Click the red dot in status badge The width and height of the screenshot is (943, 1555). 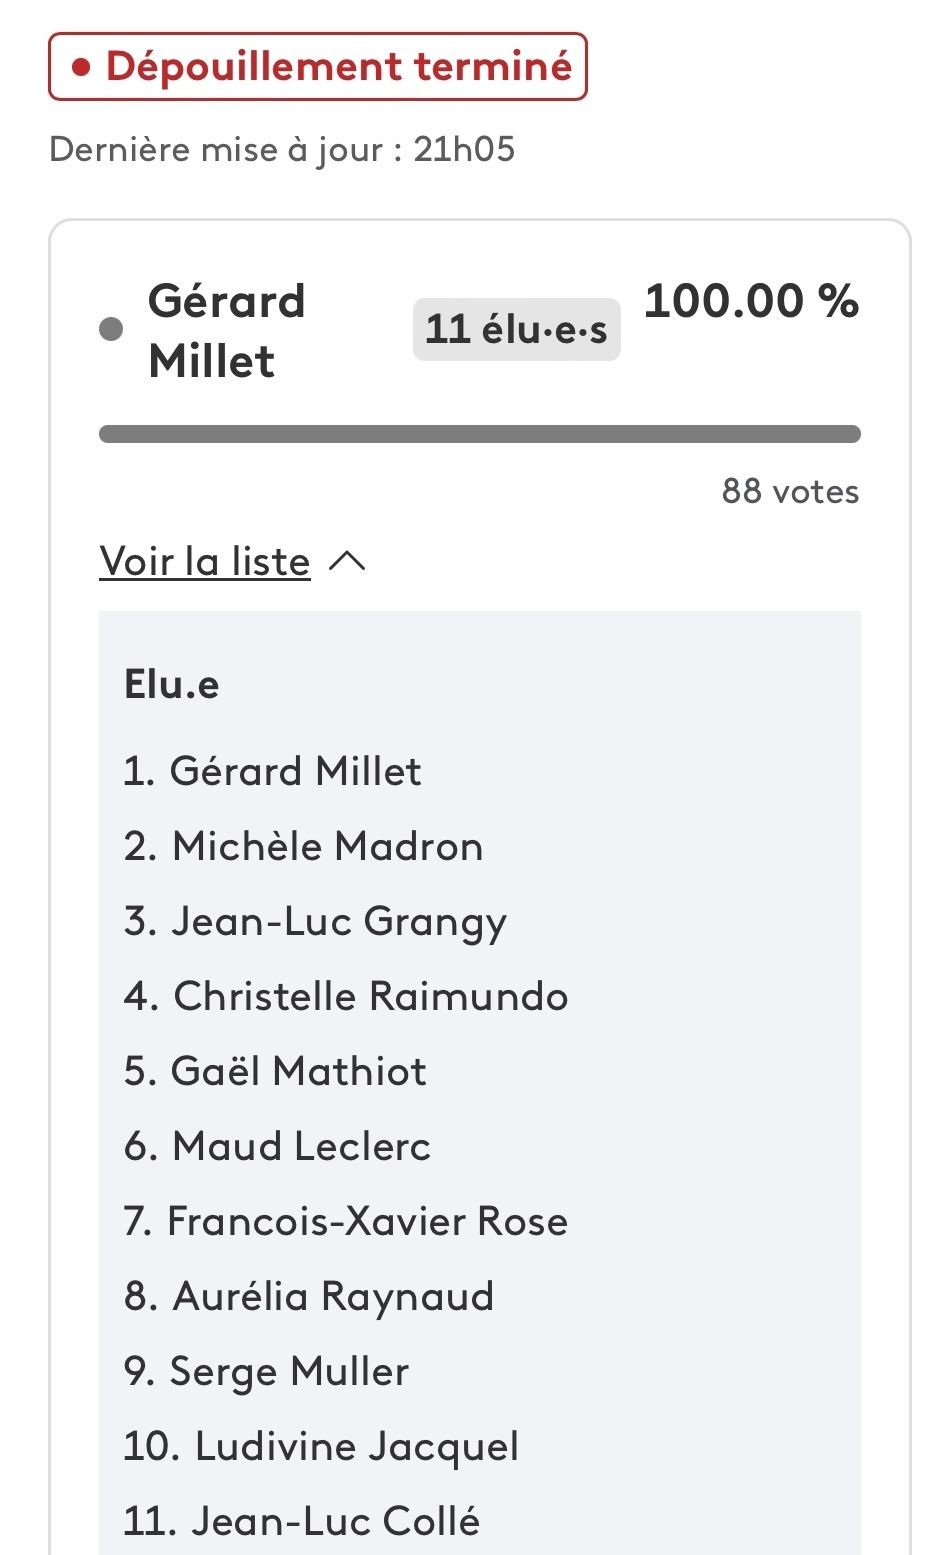coord(82,68)
